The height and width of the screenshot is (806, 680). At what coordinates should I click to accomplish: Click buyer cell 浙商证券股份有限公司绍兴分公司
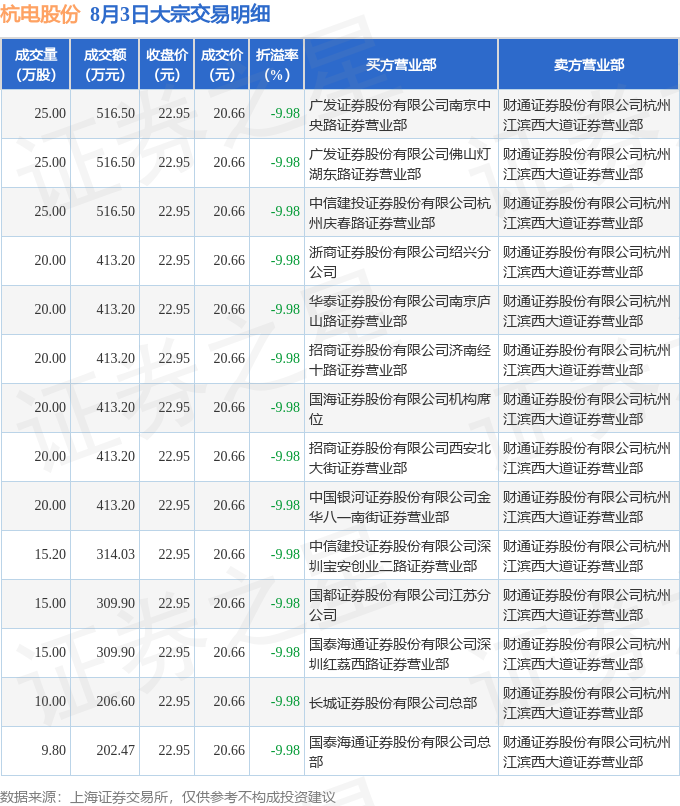[x=401, y=262]
